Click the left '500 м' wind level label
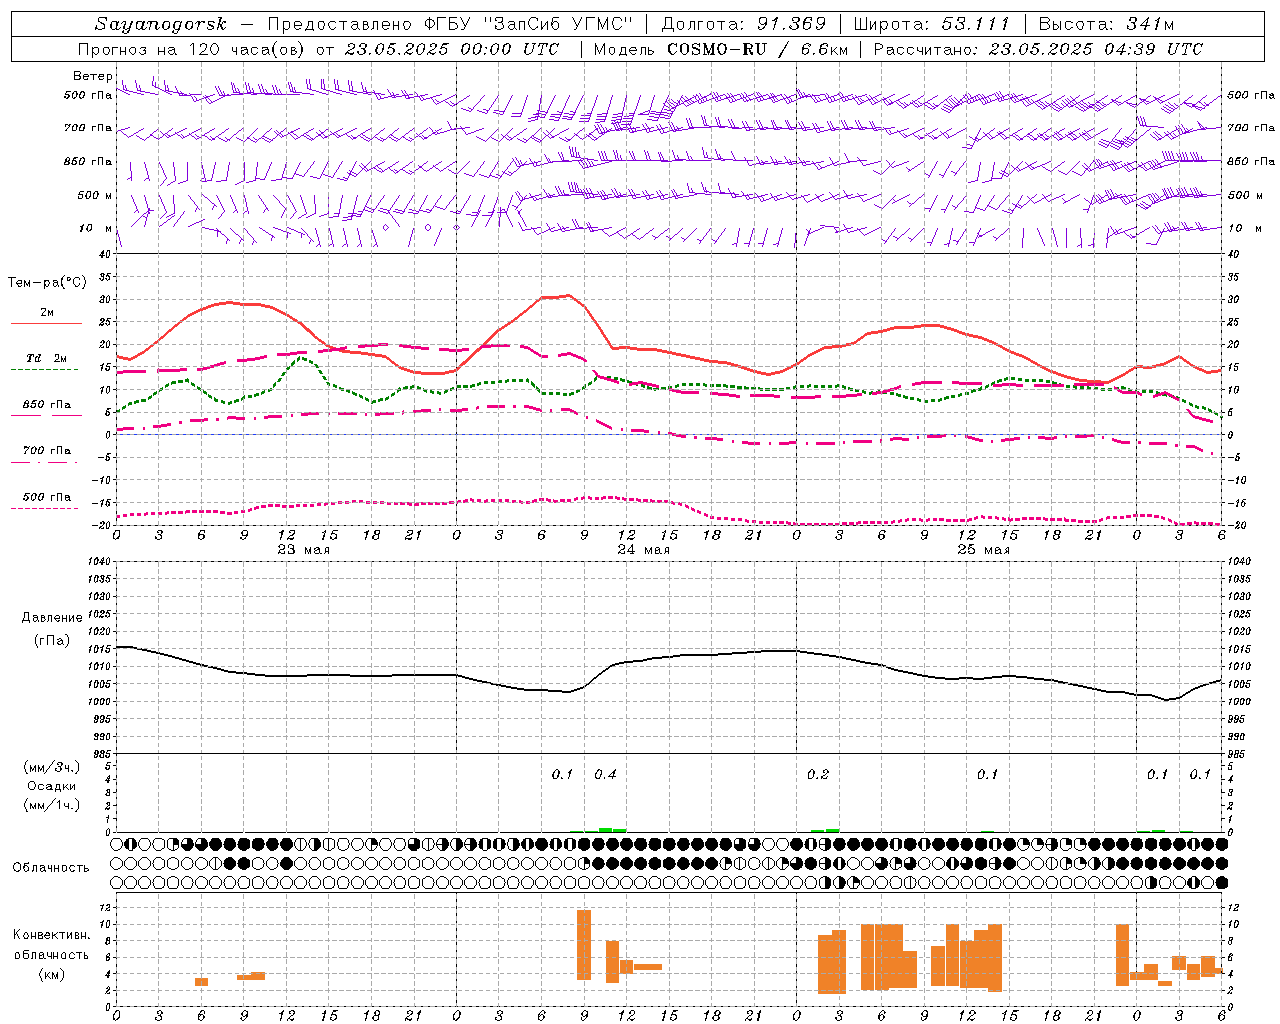The width and height of the screenshot is (1280, 1024). pos(95,195)
